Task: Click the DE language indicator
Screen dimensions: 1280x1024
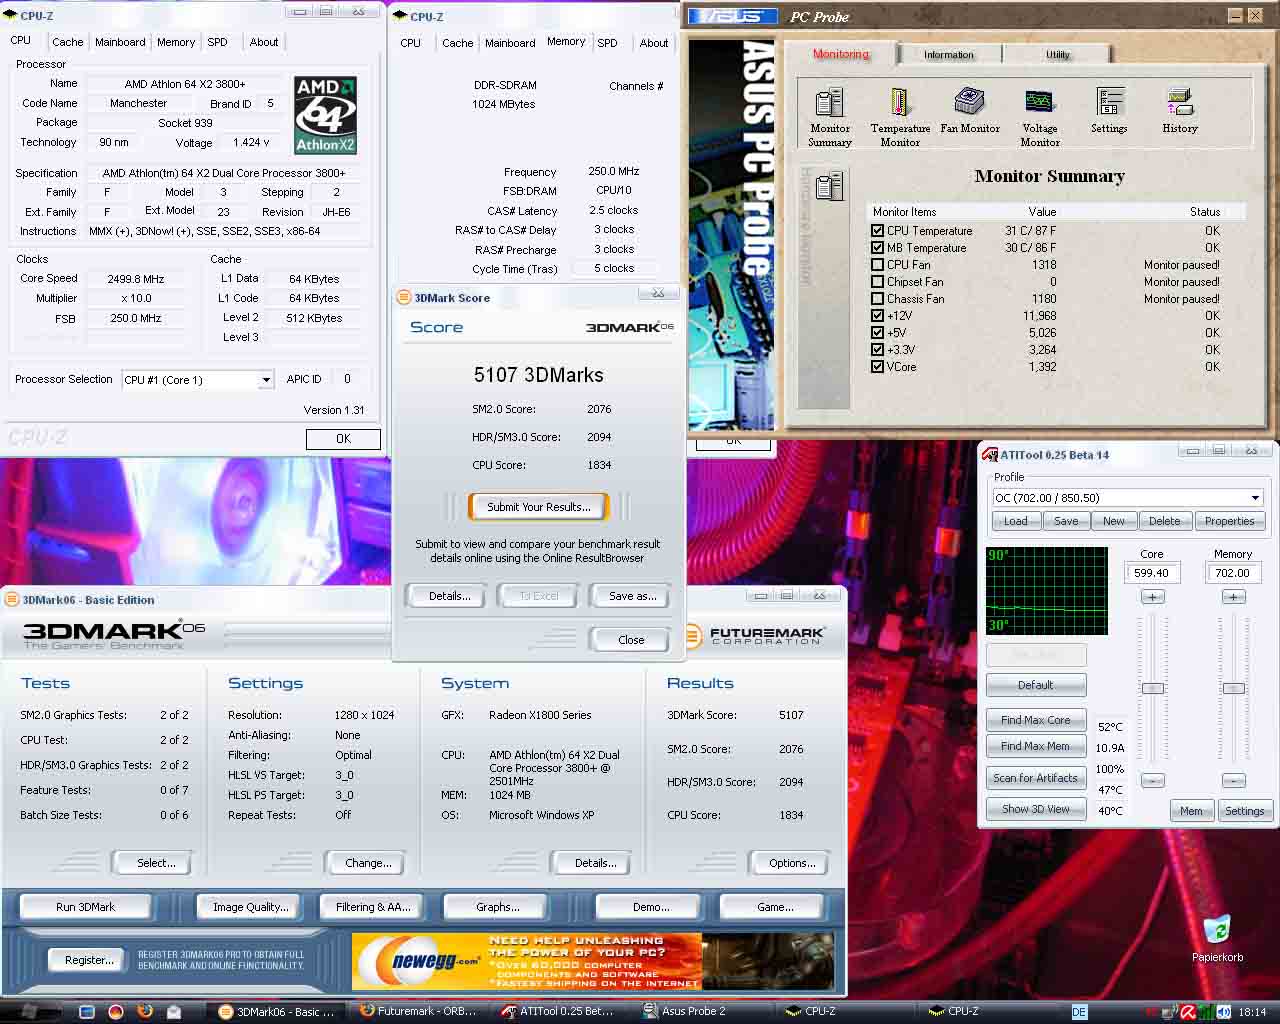Action: click(1079, 1012)
